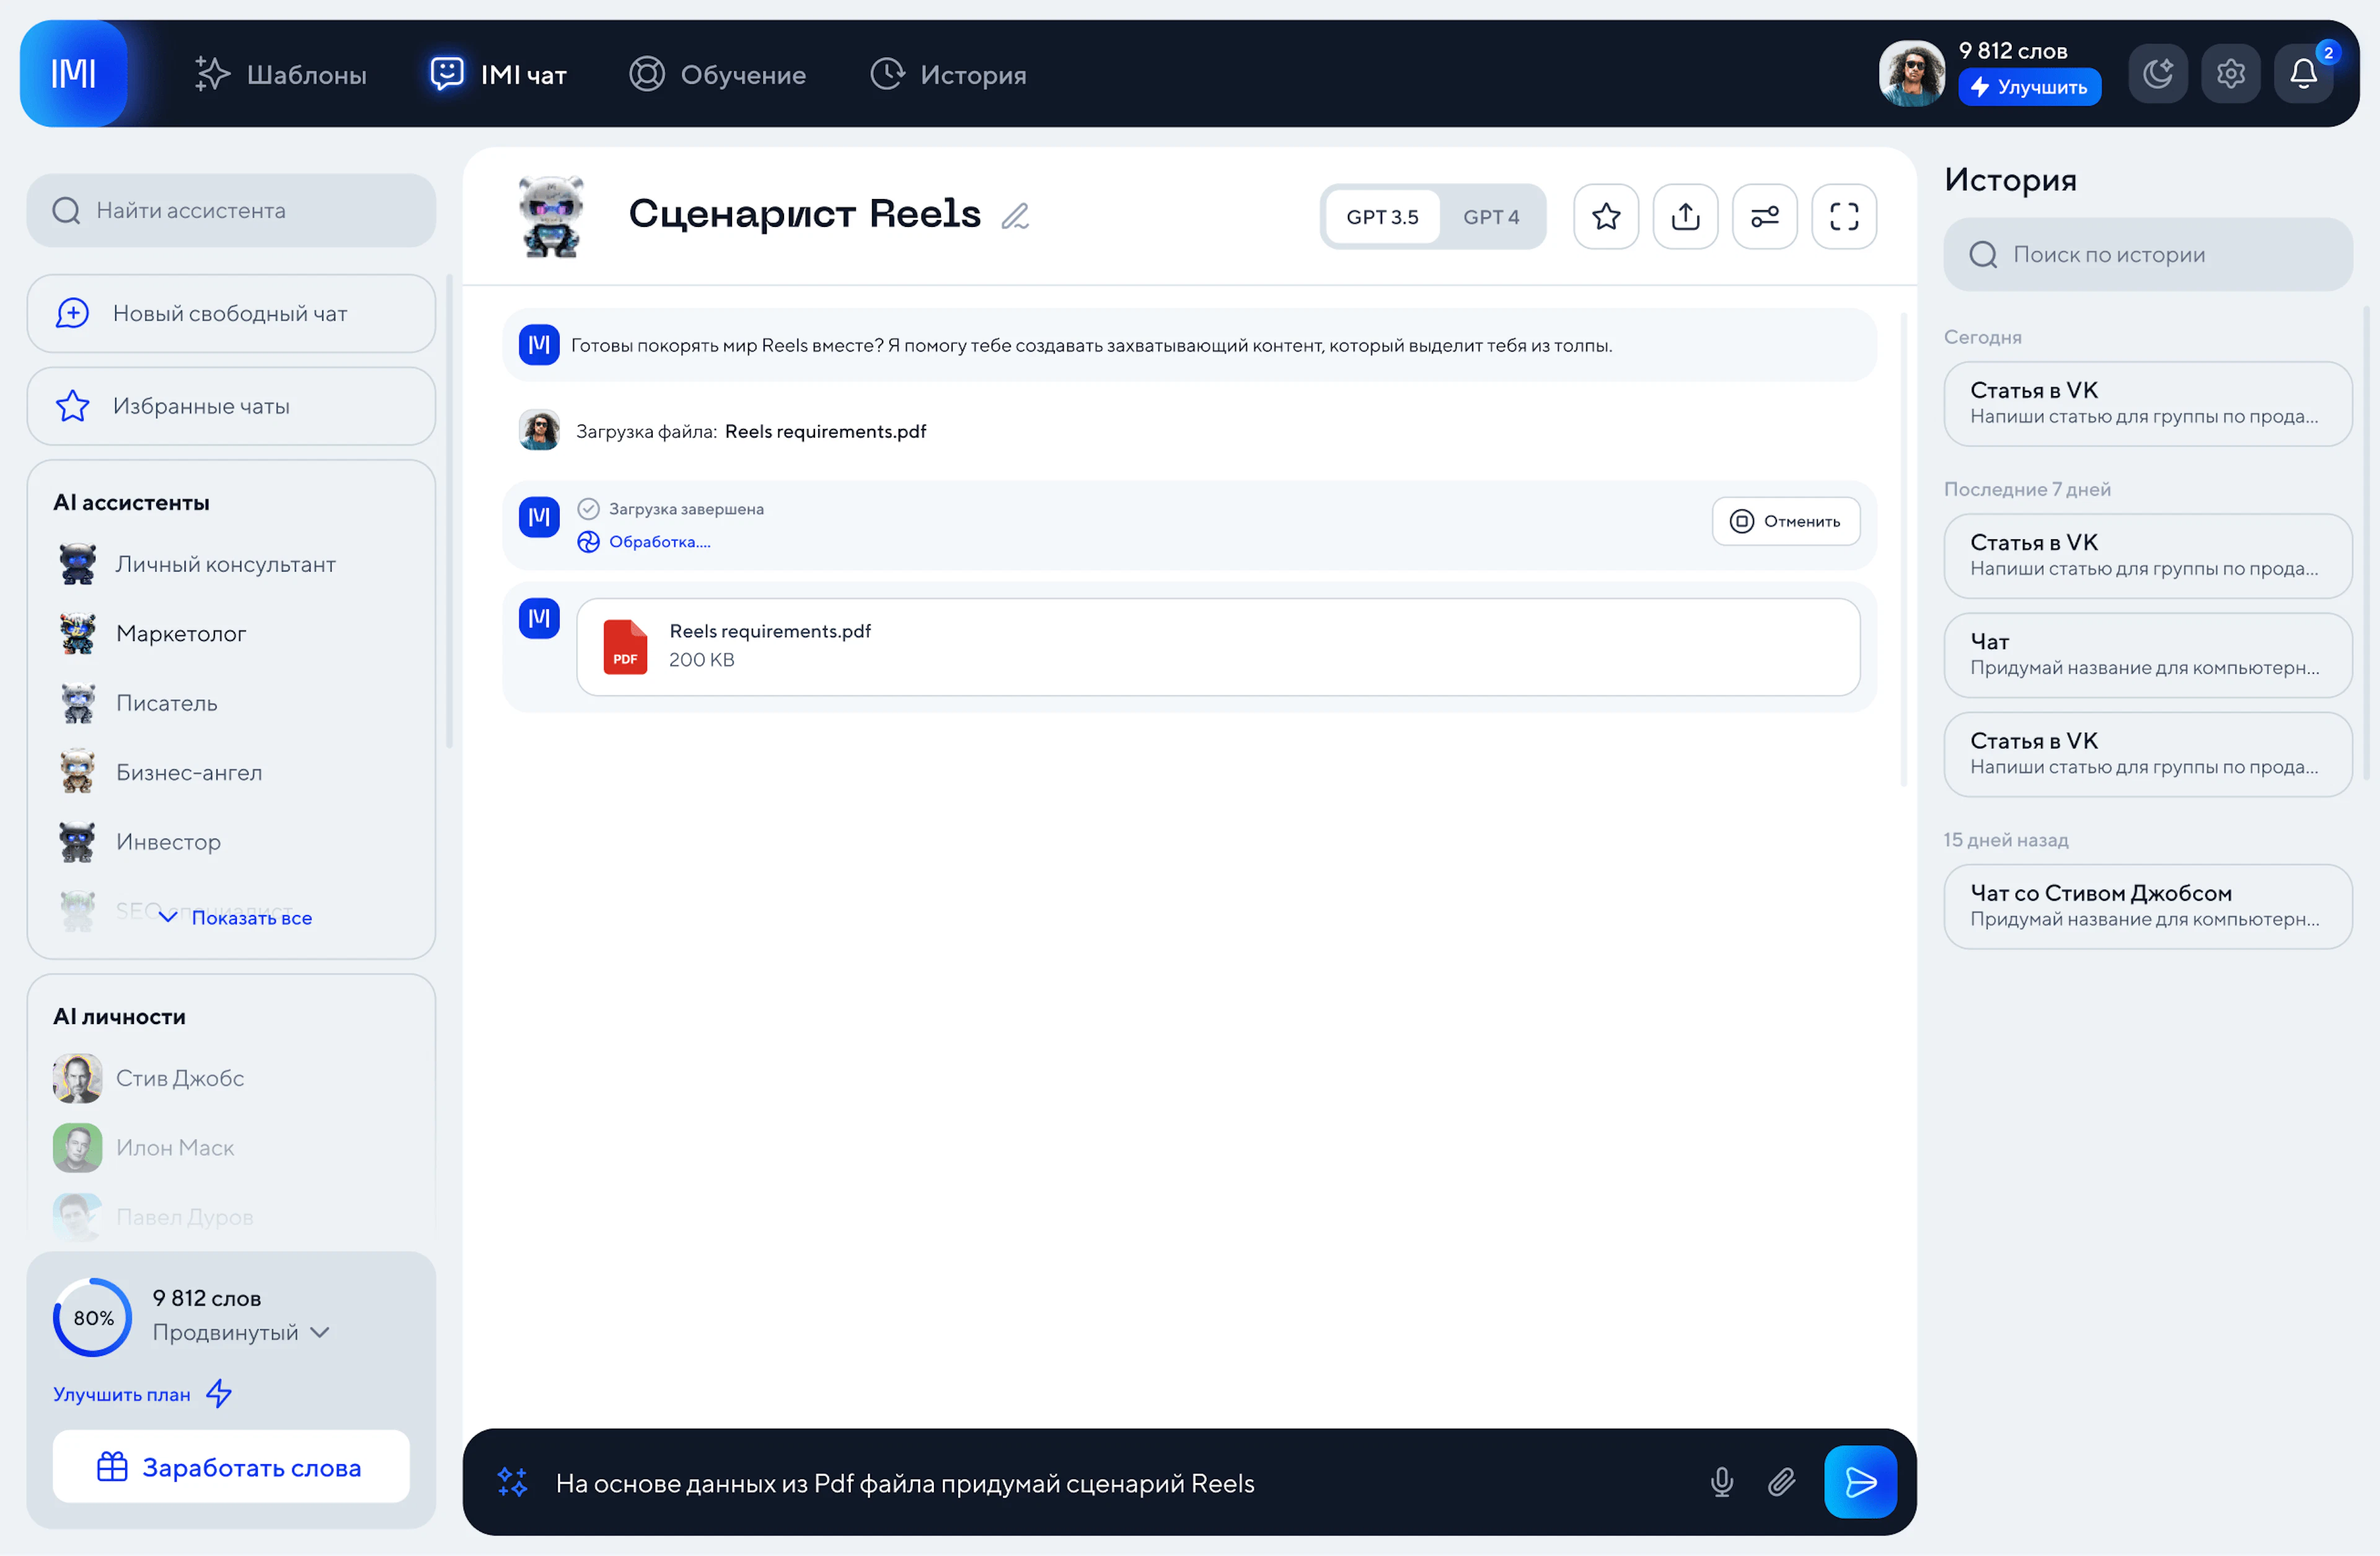Click the user avatar in the top bar
Screen dimensions: 2380x1556
(x=1911, y=73)
